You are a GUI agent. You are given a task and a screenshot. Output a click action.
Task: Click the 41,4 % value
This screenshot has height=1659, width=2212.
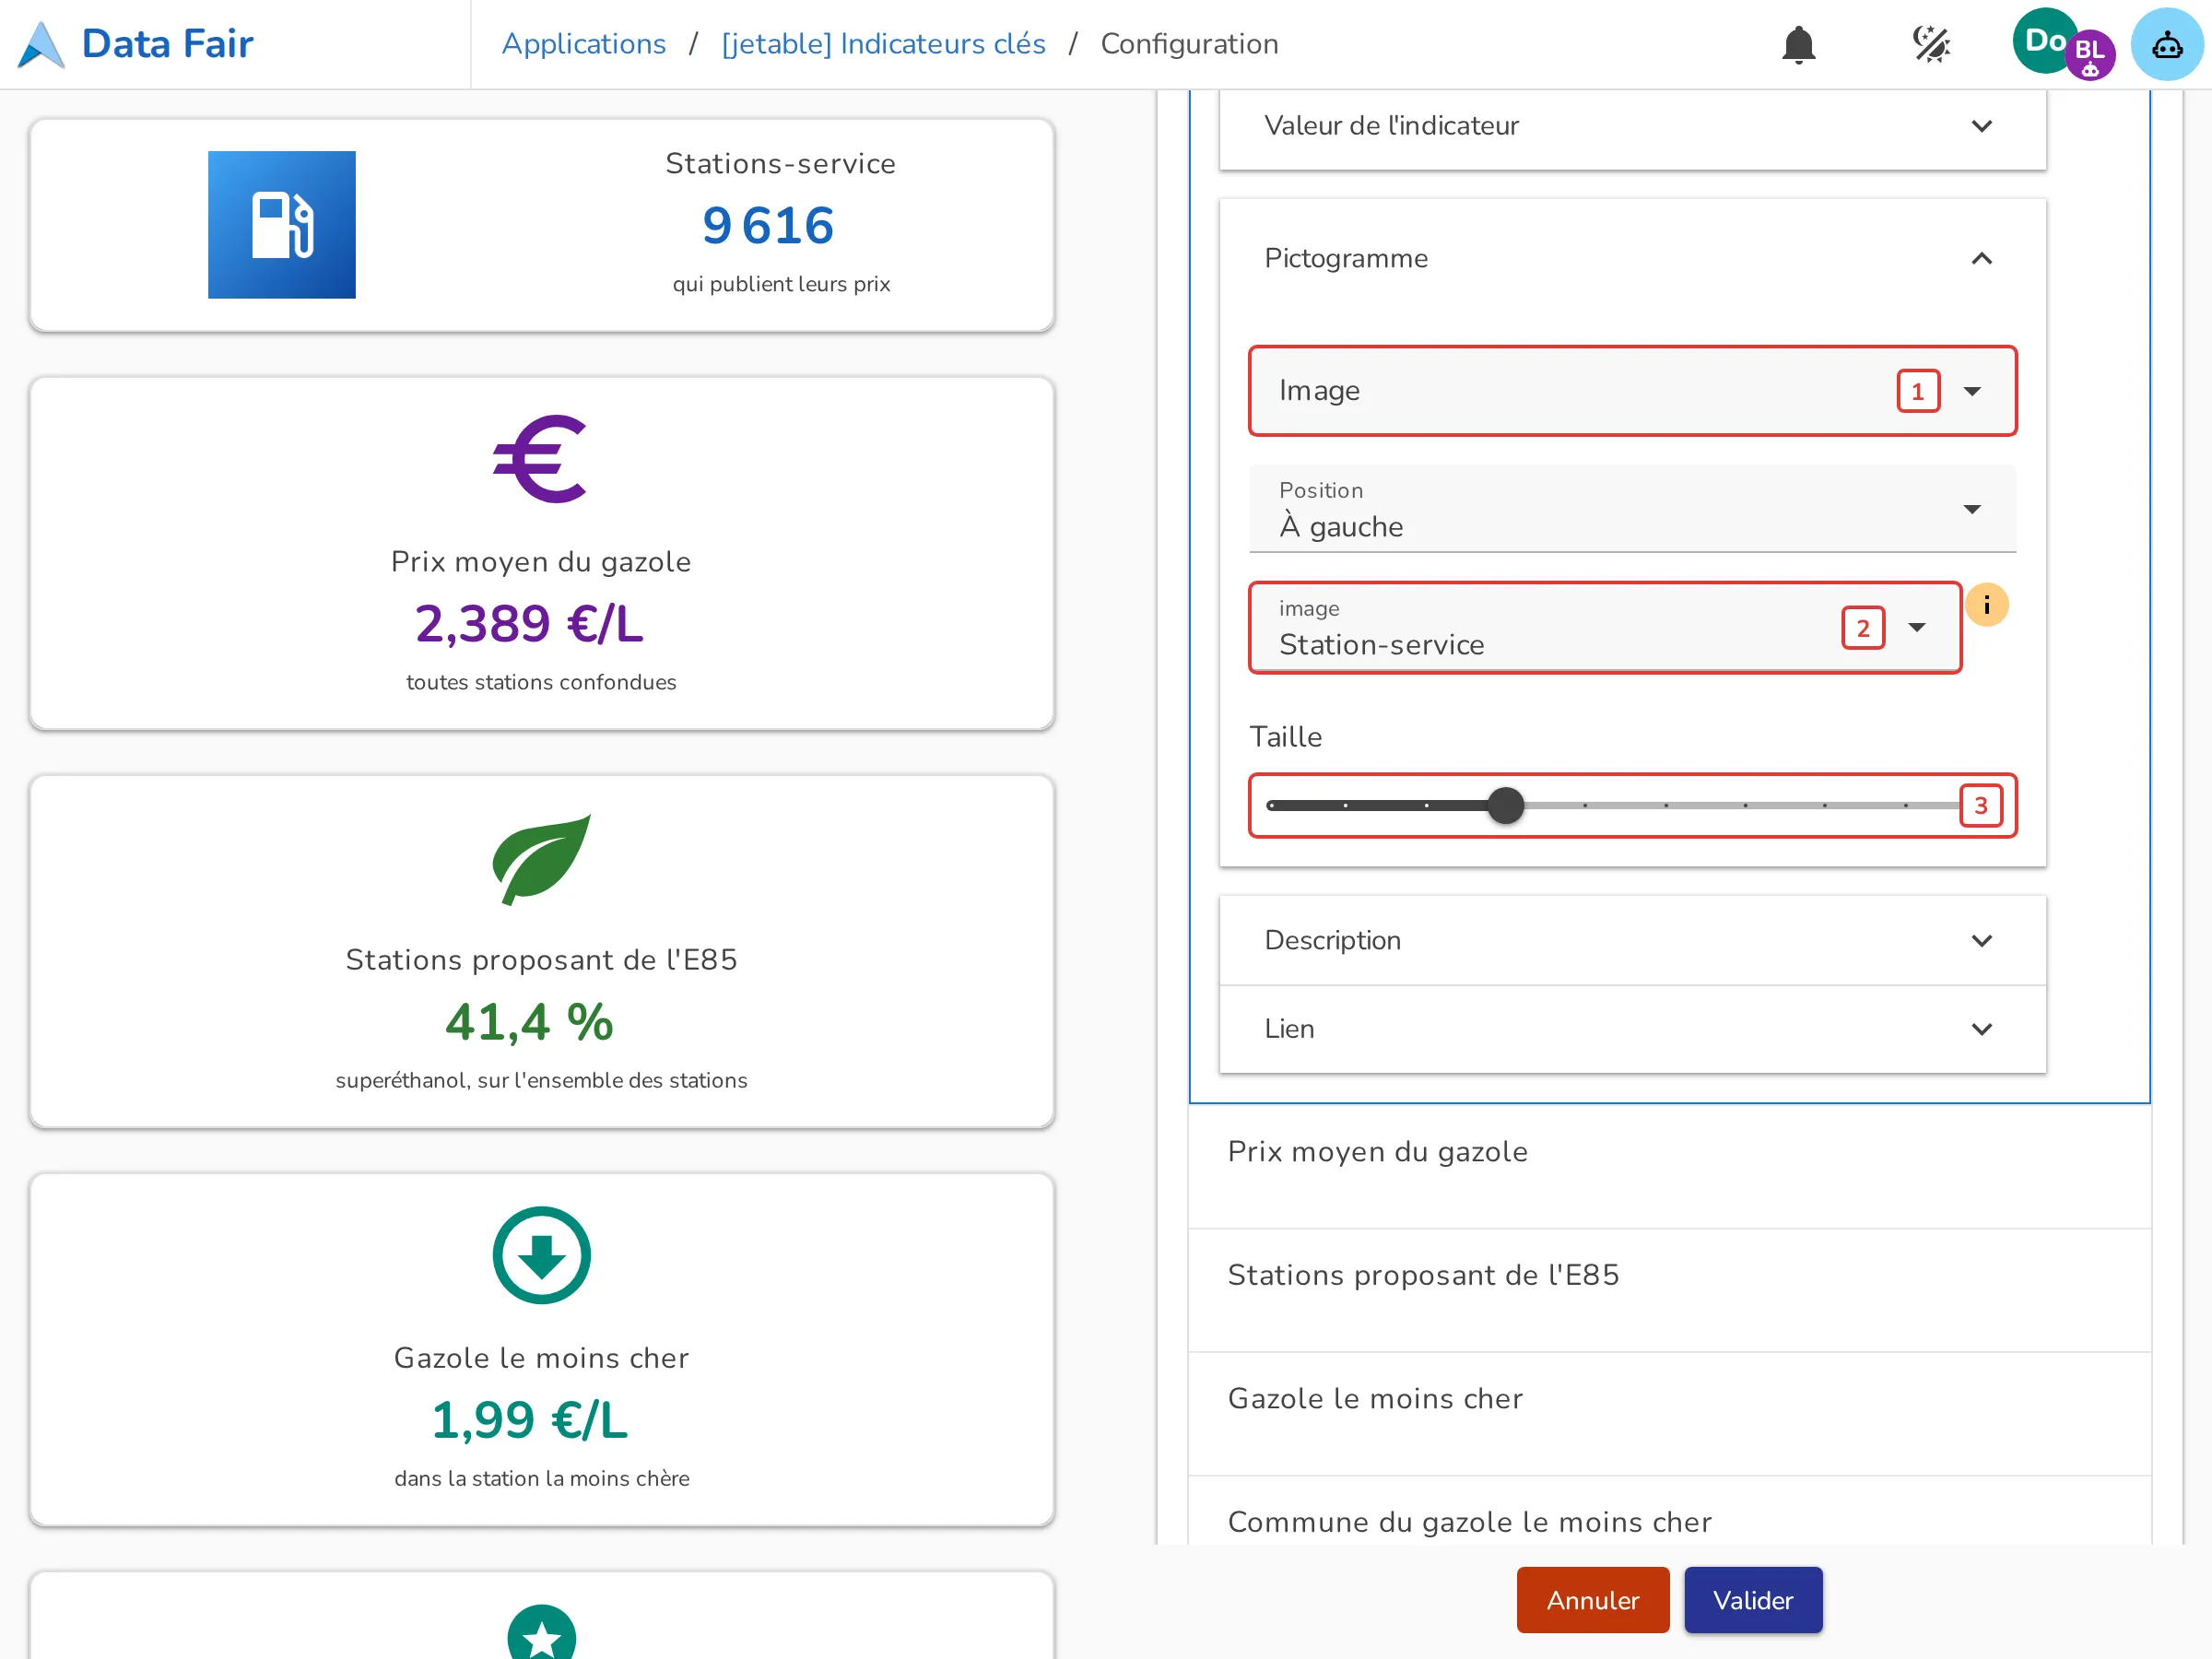[529, 1022]
